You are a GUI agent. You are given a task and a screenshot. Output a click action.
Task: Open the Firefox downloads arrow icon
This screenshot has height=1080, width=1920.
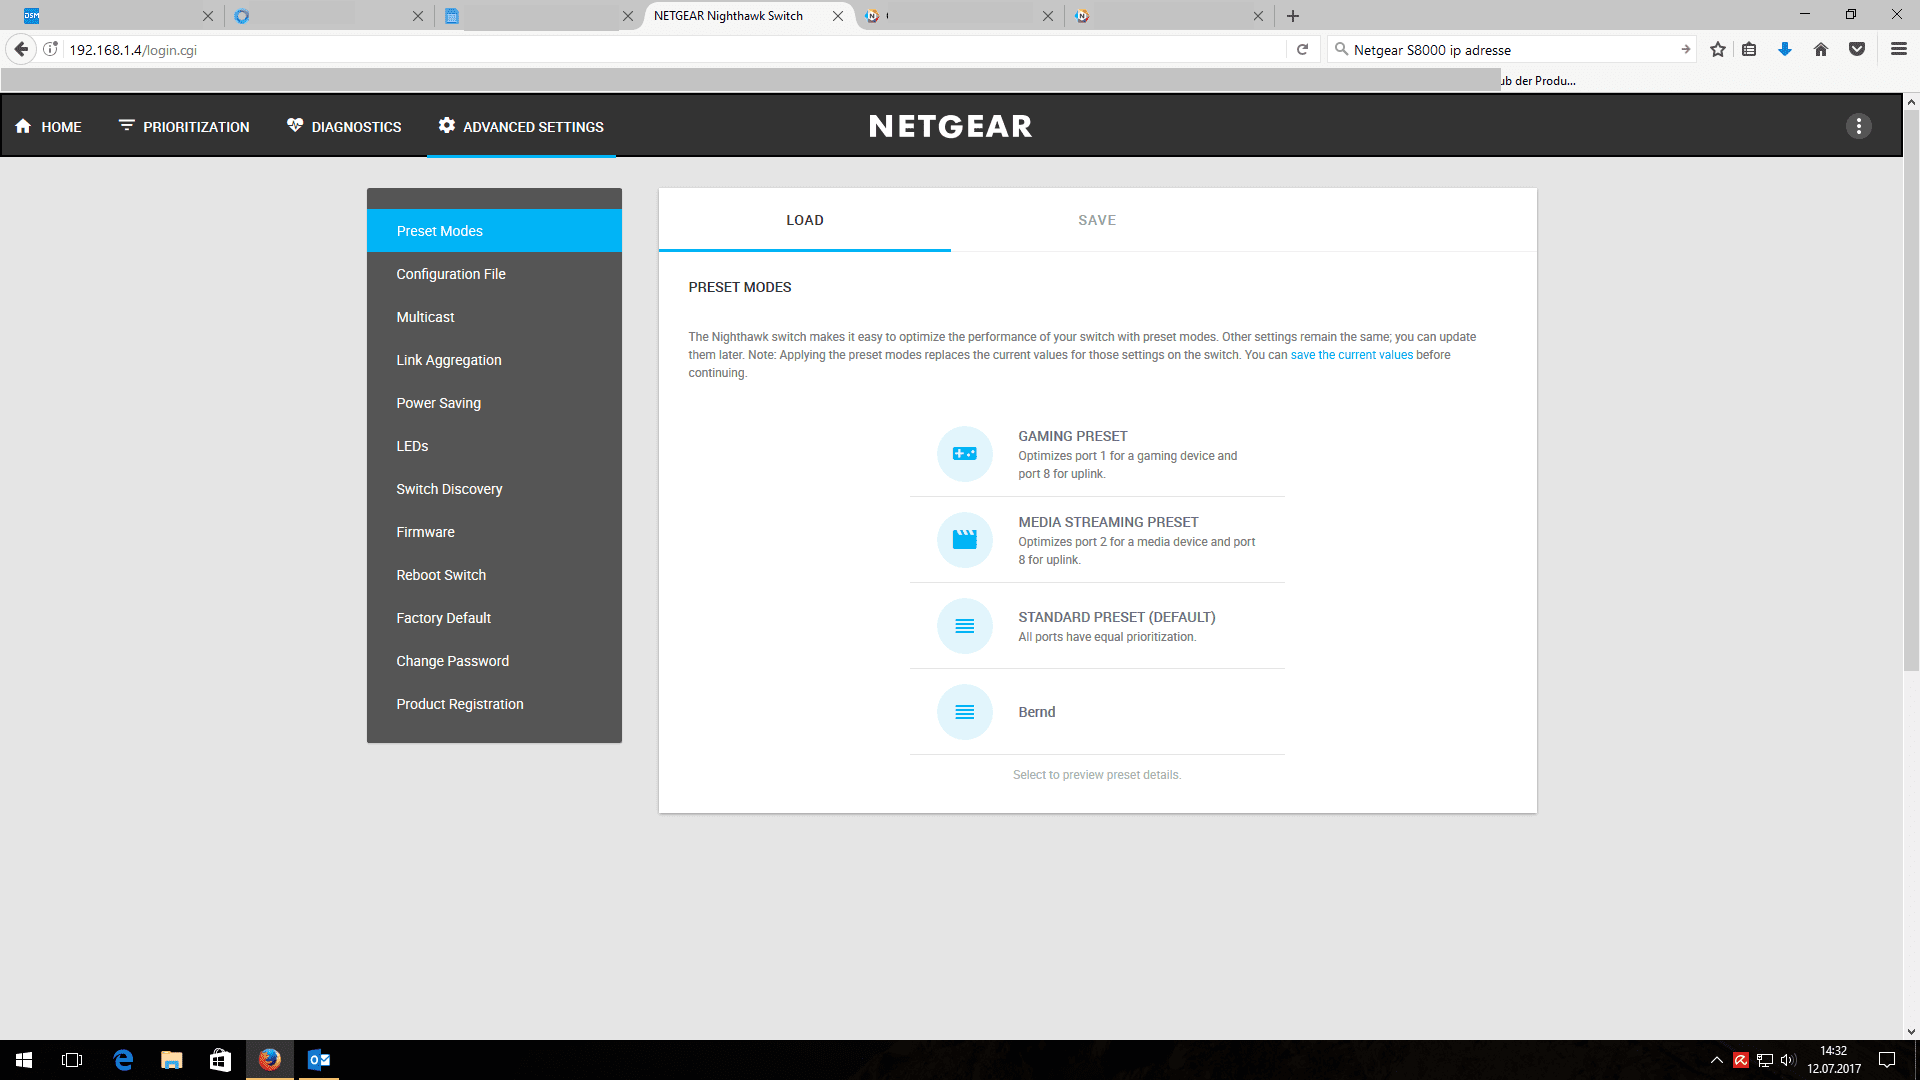click(1784, 49)
